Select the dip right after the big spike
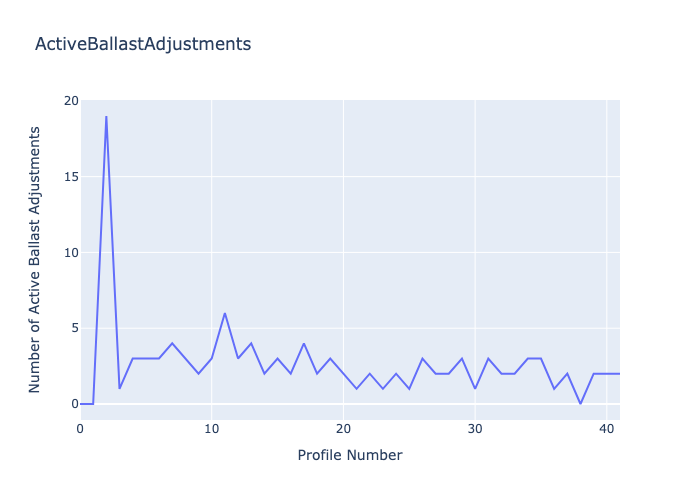This screenshot has height=500, width=700. (119, 388)
